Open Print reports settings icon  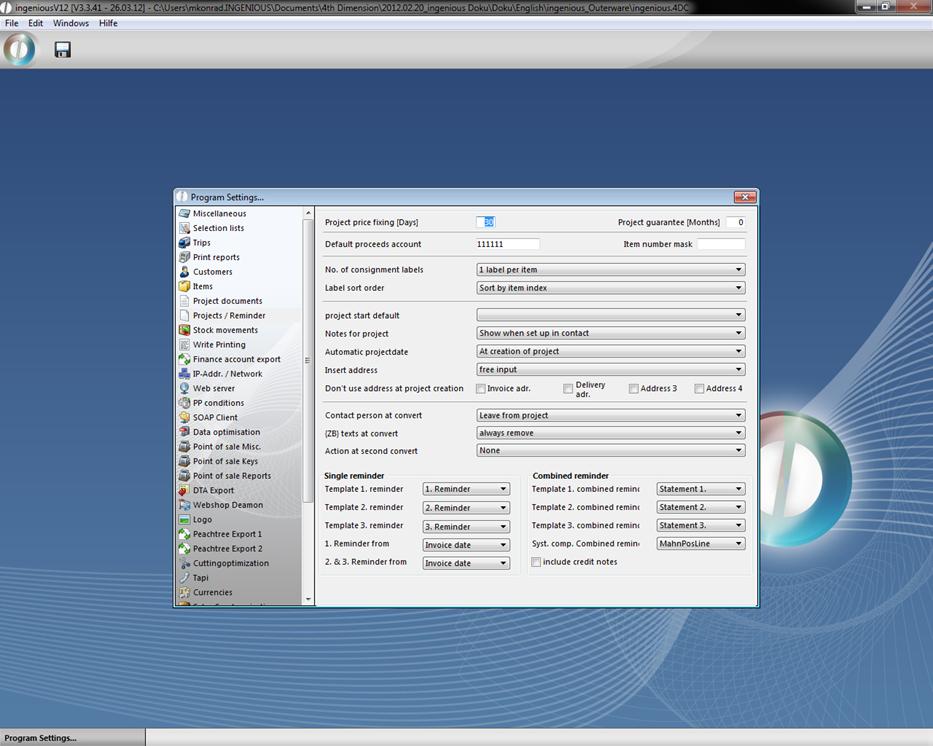(184, 257)
